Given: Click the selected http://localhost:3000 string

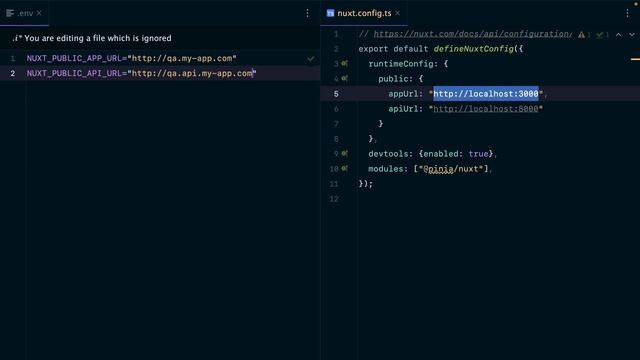Looking at the screenshot, I should pos(486,94).
